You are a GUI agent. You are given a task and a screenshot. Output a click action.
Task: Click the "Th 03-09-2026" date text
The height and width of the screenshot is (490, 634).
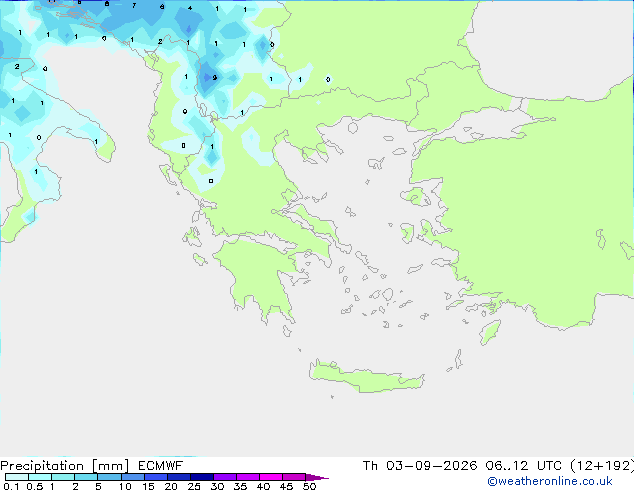tap(420, 466)
